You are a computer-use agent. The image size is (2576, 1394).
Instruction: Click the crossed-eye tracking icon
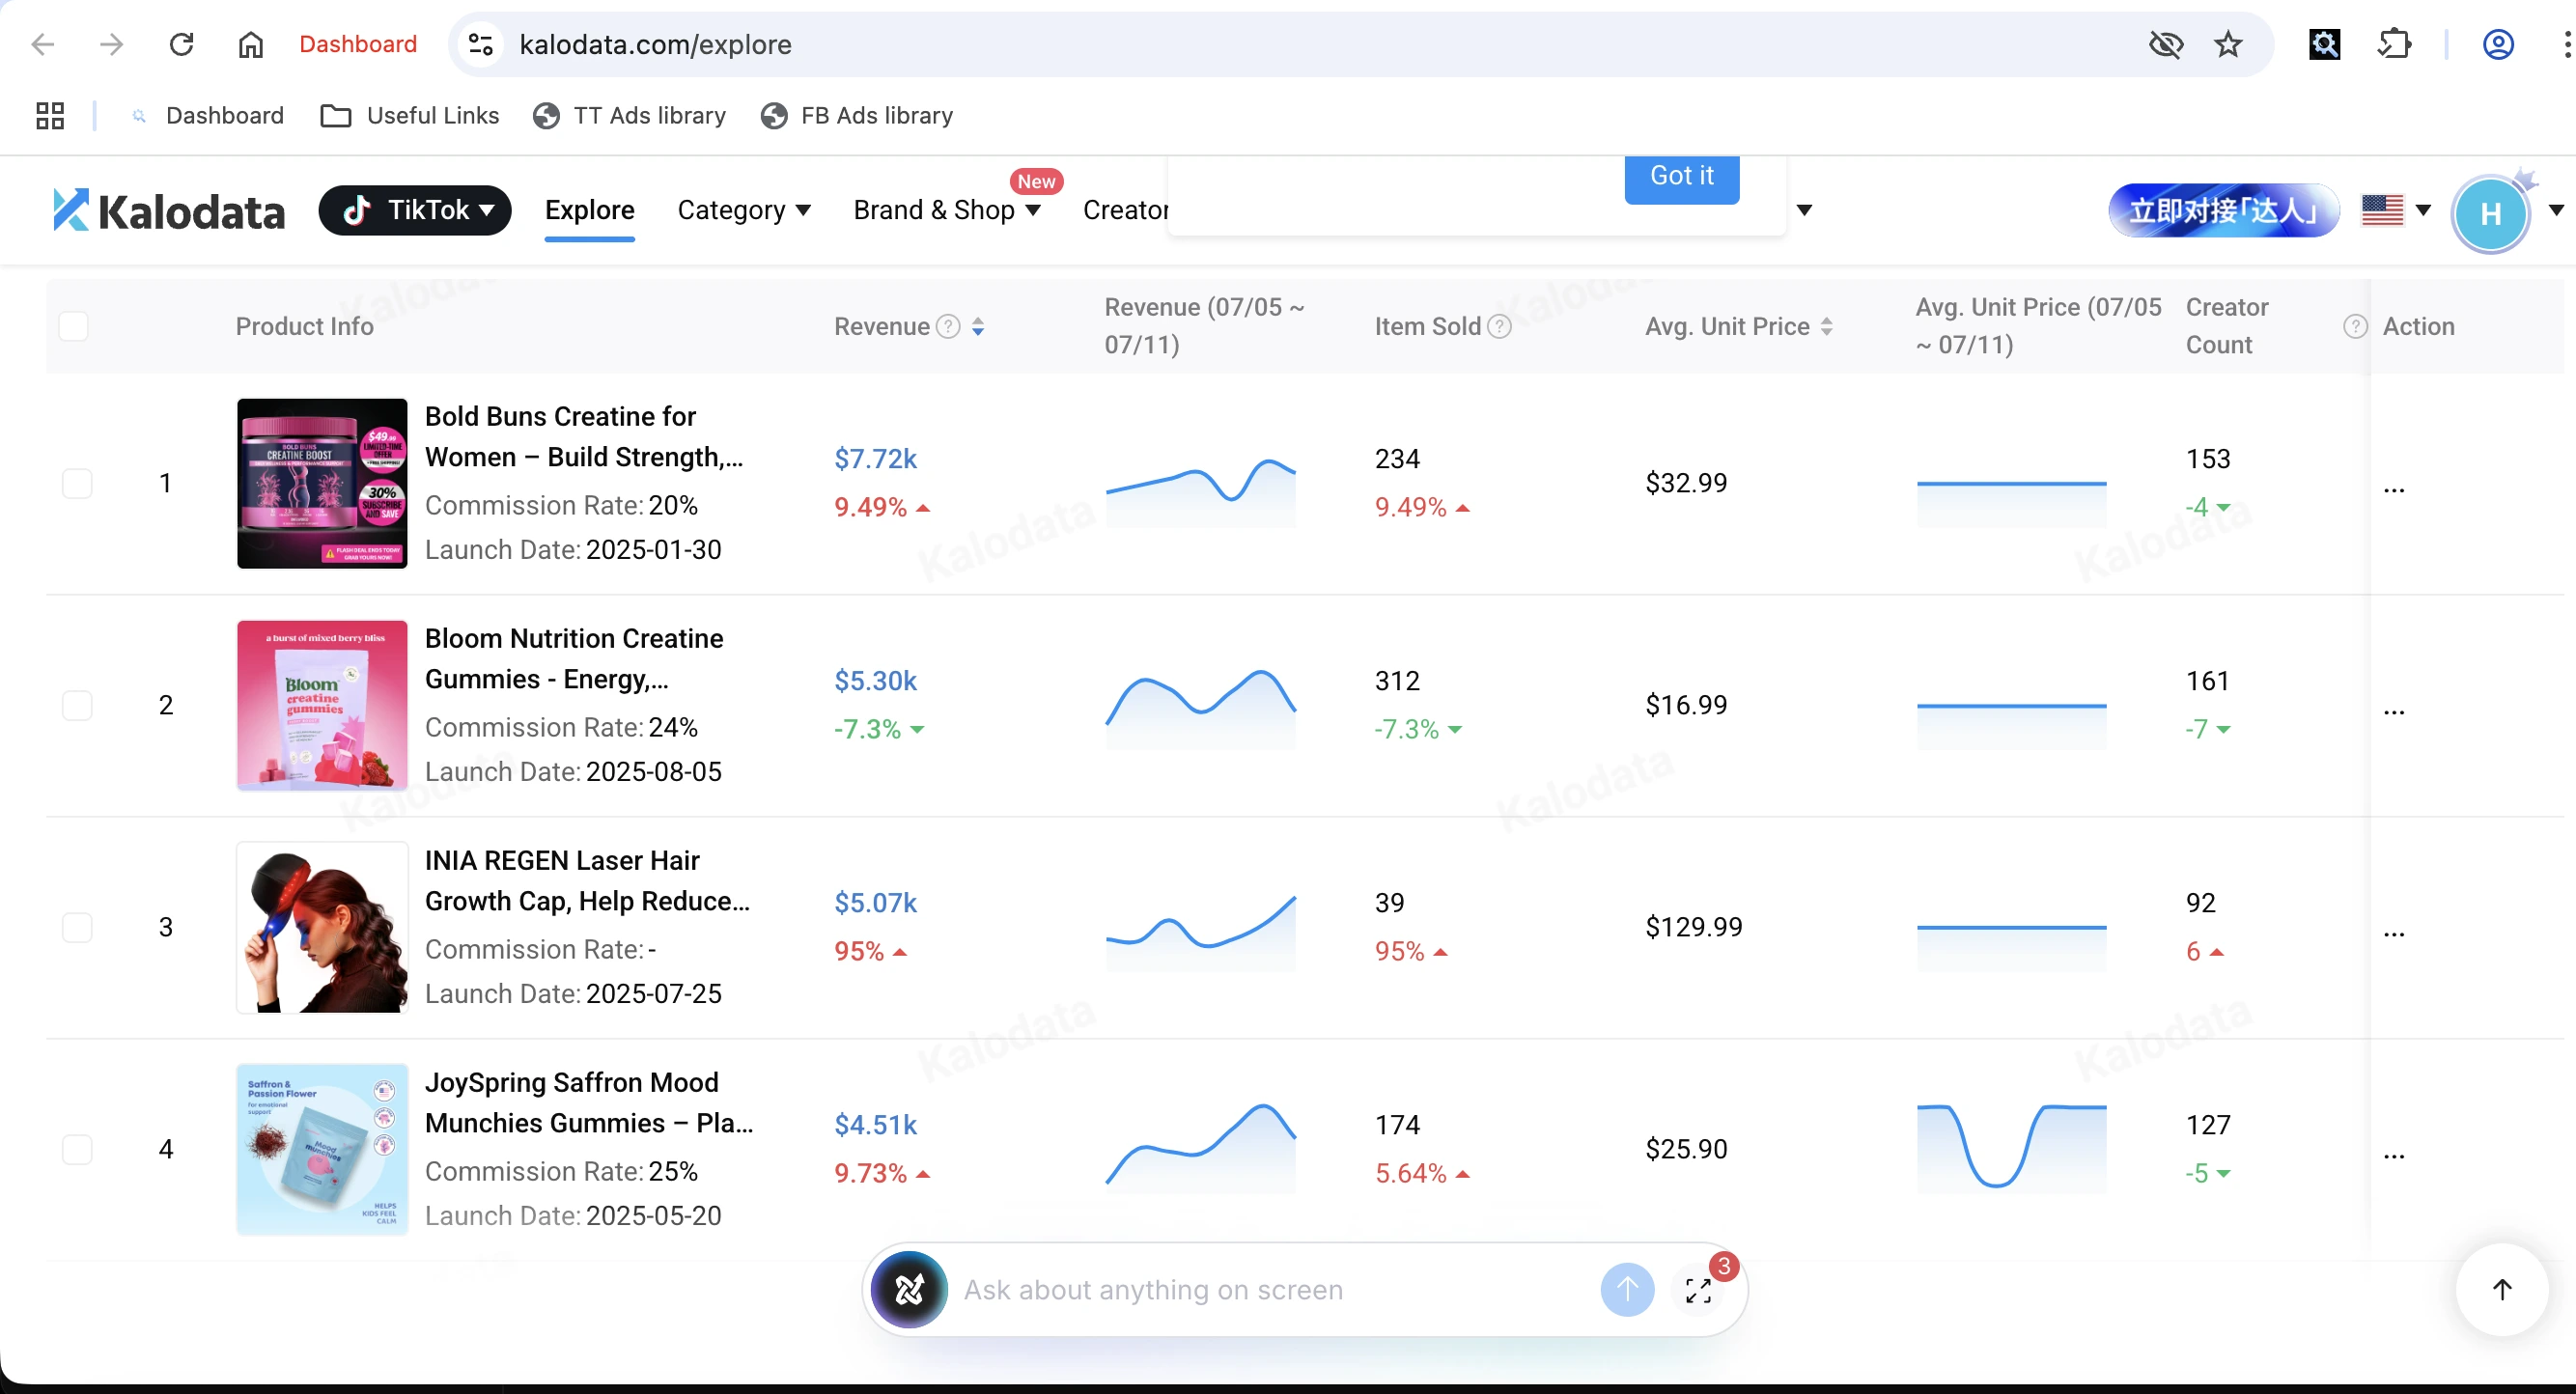[x=2165, y=44]
